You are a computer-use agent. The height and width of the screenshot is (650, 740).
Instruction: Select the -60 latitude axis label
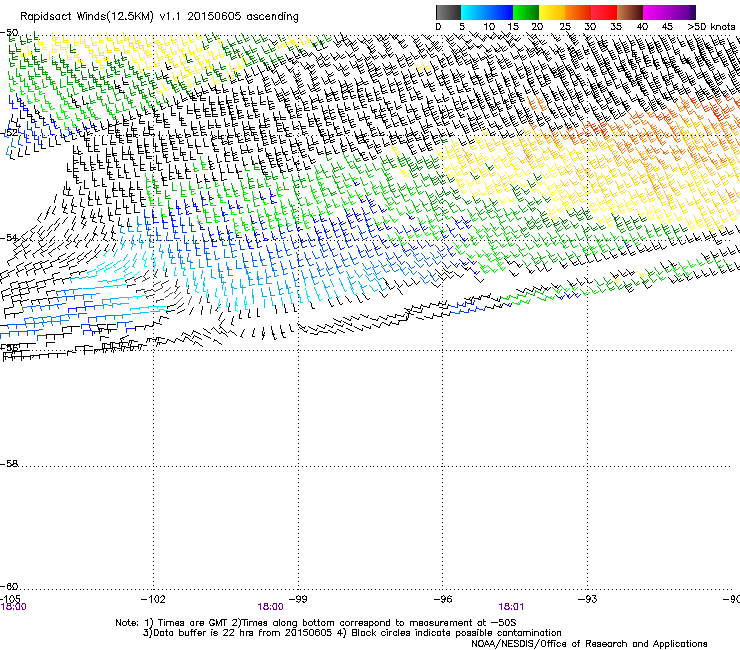pos(9,586)
